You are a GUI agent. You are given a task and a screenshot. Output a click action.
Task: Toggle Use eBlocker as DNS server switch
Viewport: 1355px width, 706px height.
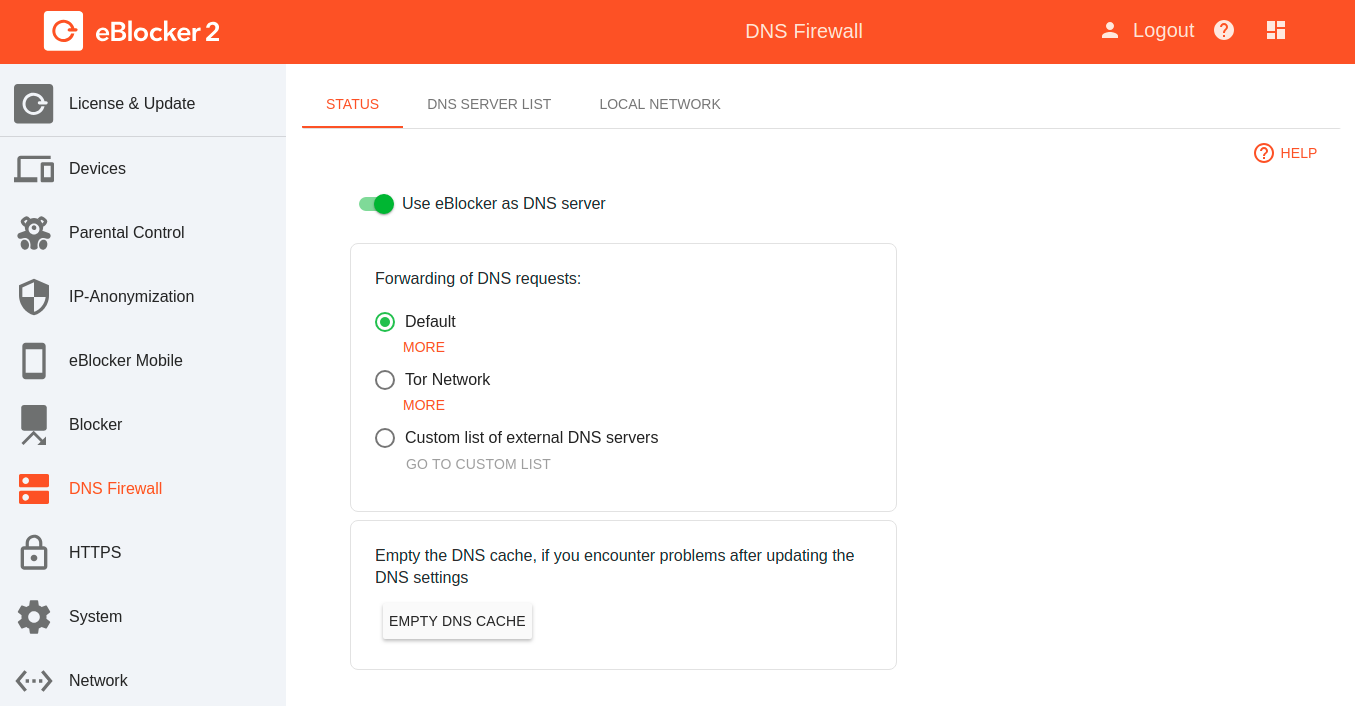pyautogui.click(x=377, y=204)
